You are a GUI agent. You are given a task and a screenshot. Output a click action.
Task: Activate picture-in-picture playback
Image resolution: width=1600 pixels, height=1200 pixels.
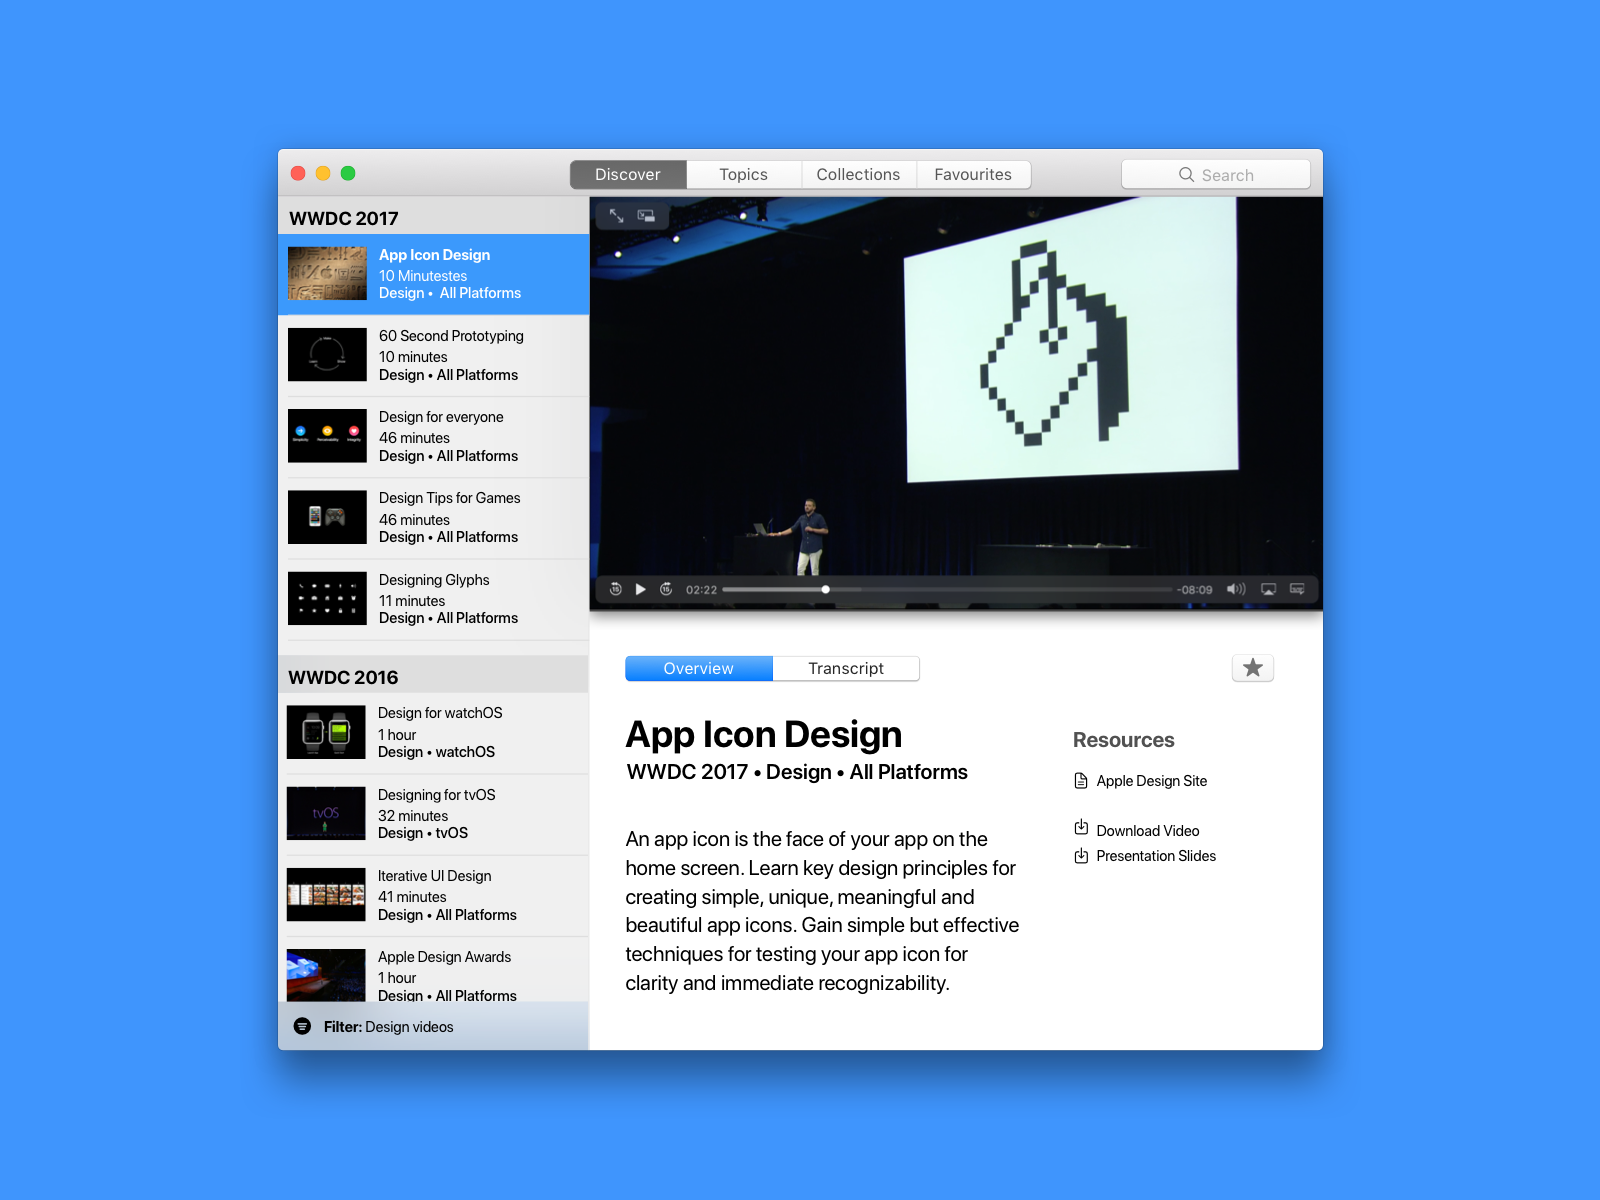pyautogui.click(x=647, y=216)
